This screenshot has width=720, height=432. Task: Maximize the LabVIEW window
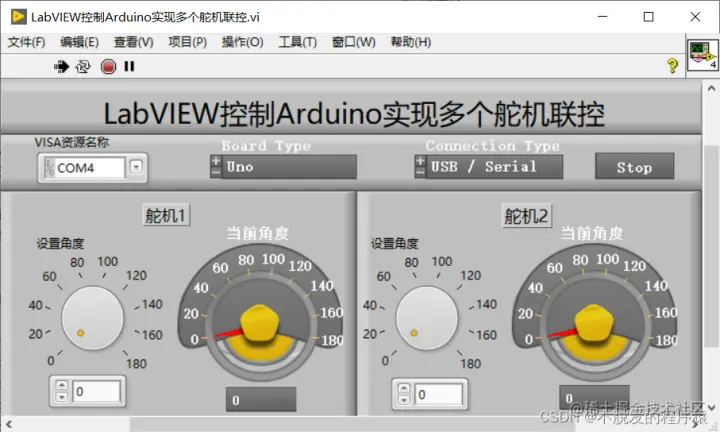pyautogui.click(x=648, y=17)
